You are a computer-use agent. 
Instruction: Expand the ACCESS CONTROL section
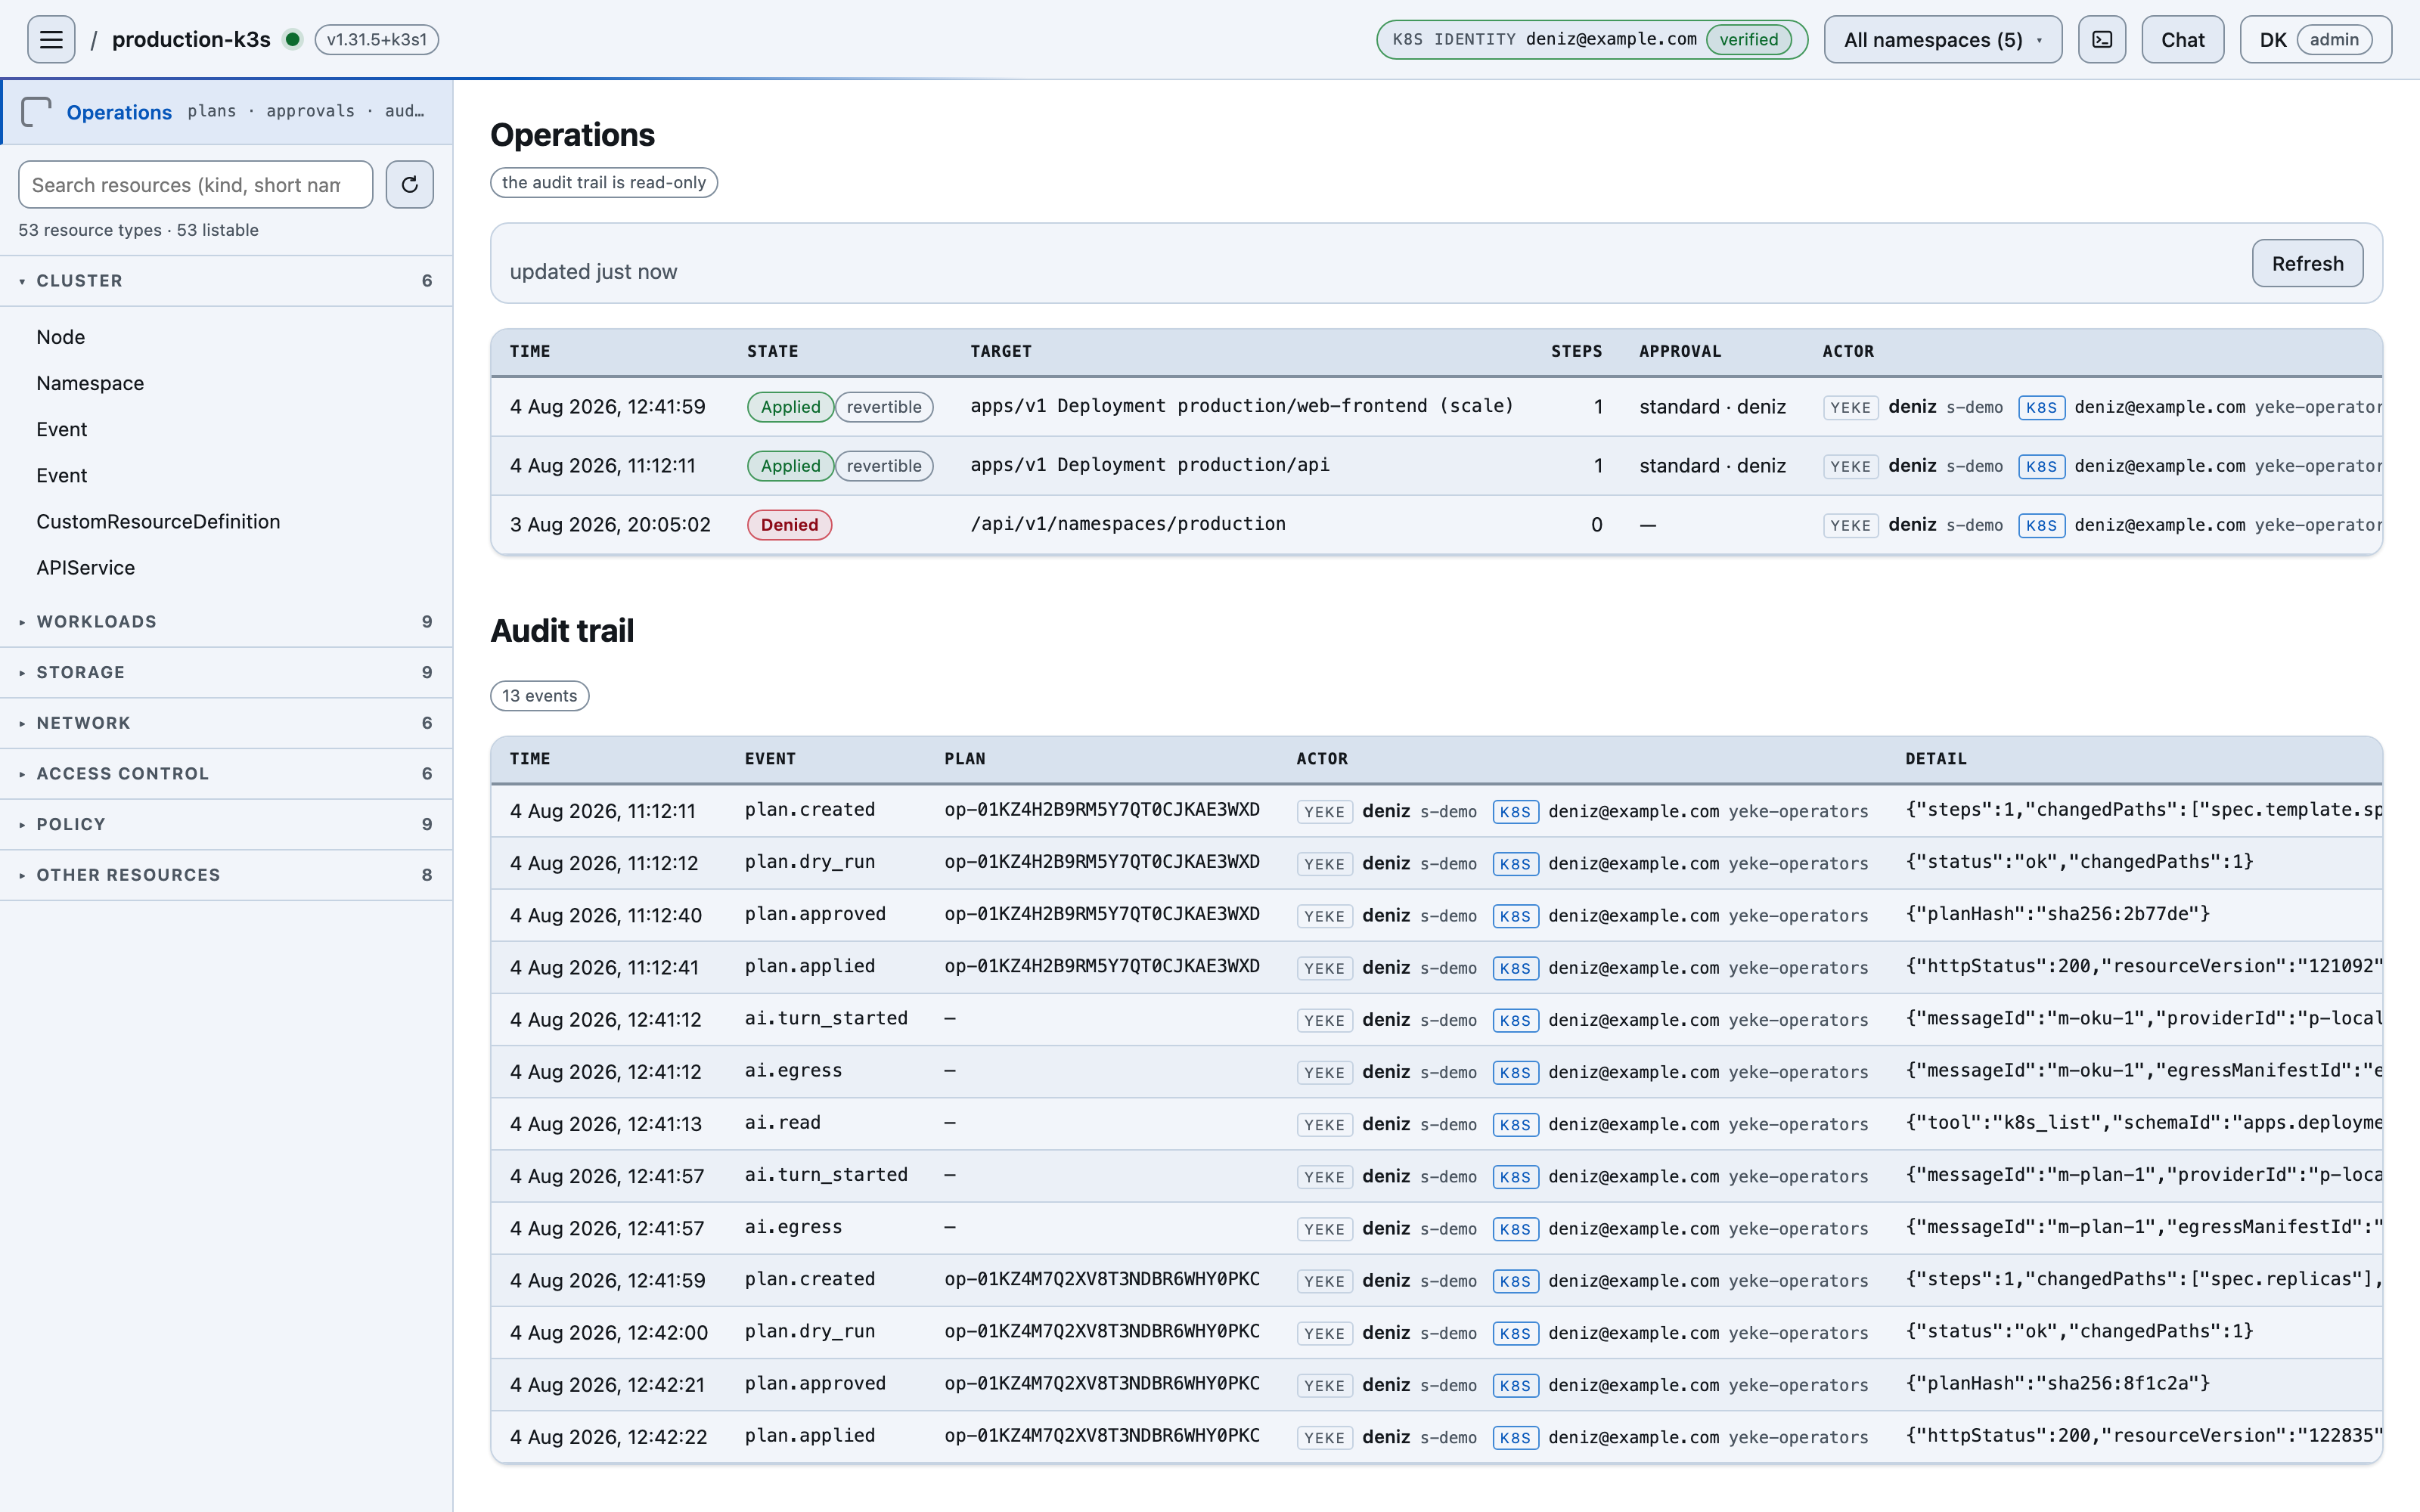(226, 774)
